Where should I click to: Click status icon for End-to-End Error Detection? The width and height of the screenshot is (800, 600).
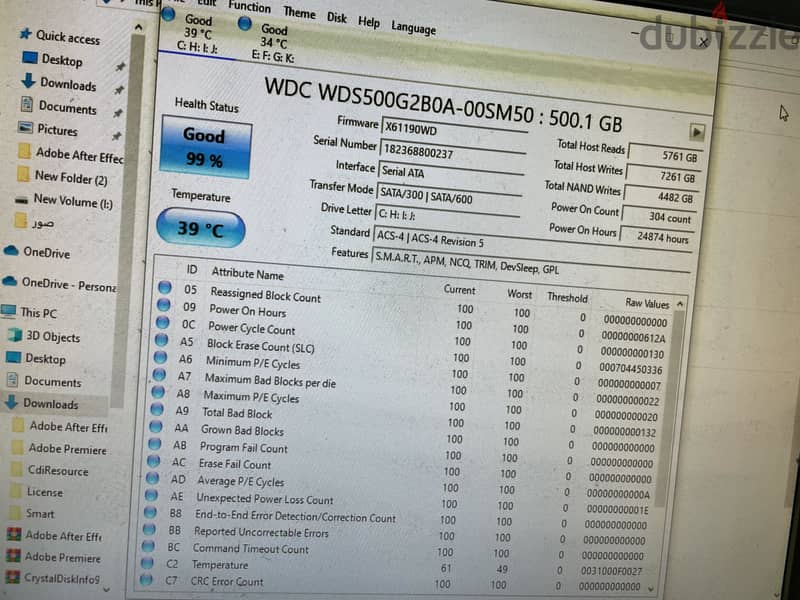[x=150, y=512]
